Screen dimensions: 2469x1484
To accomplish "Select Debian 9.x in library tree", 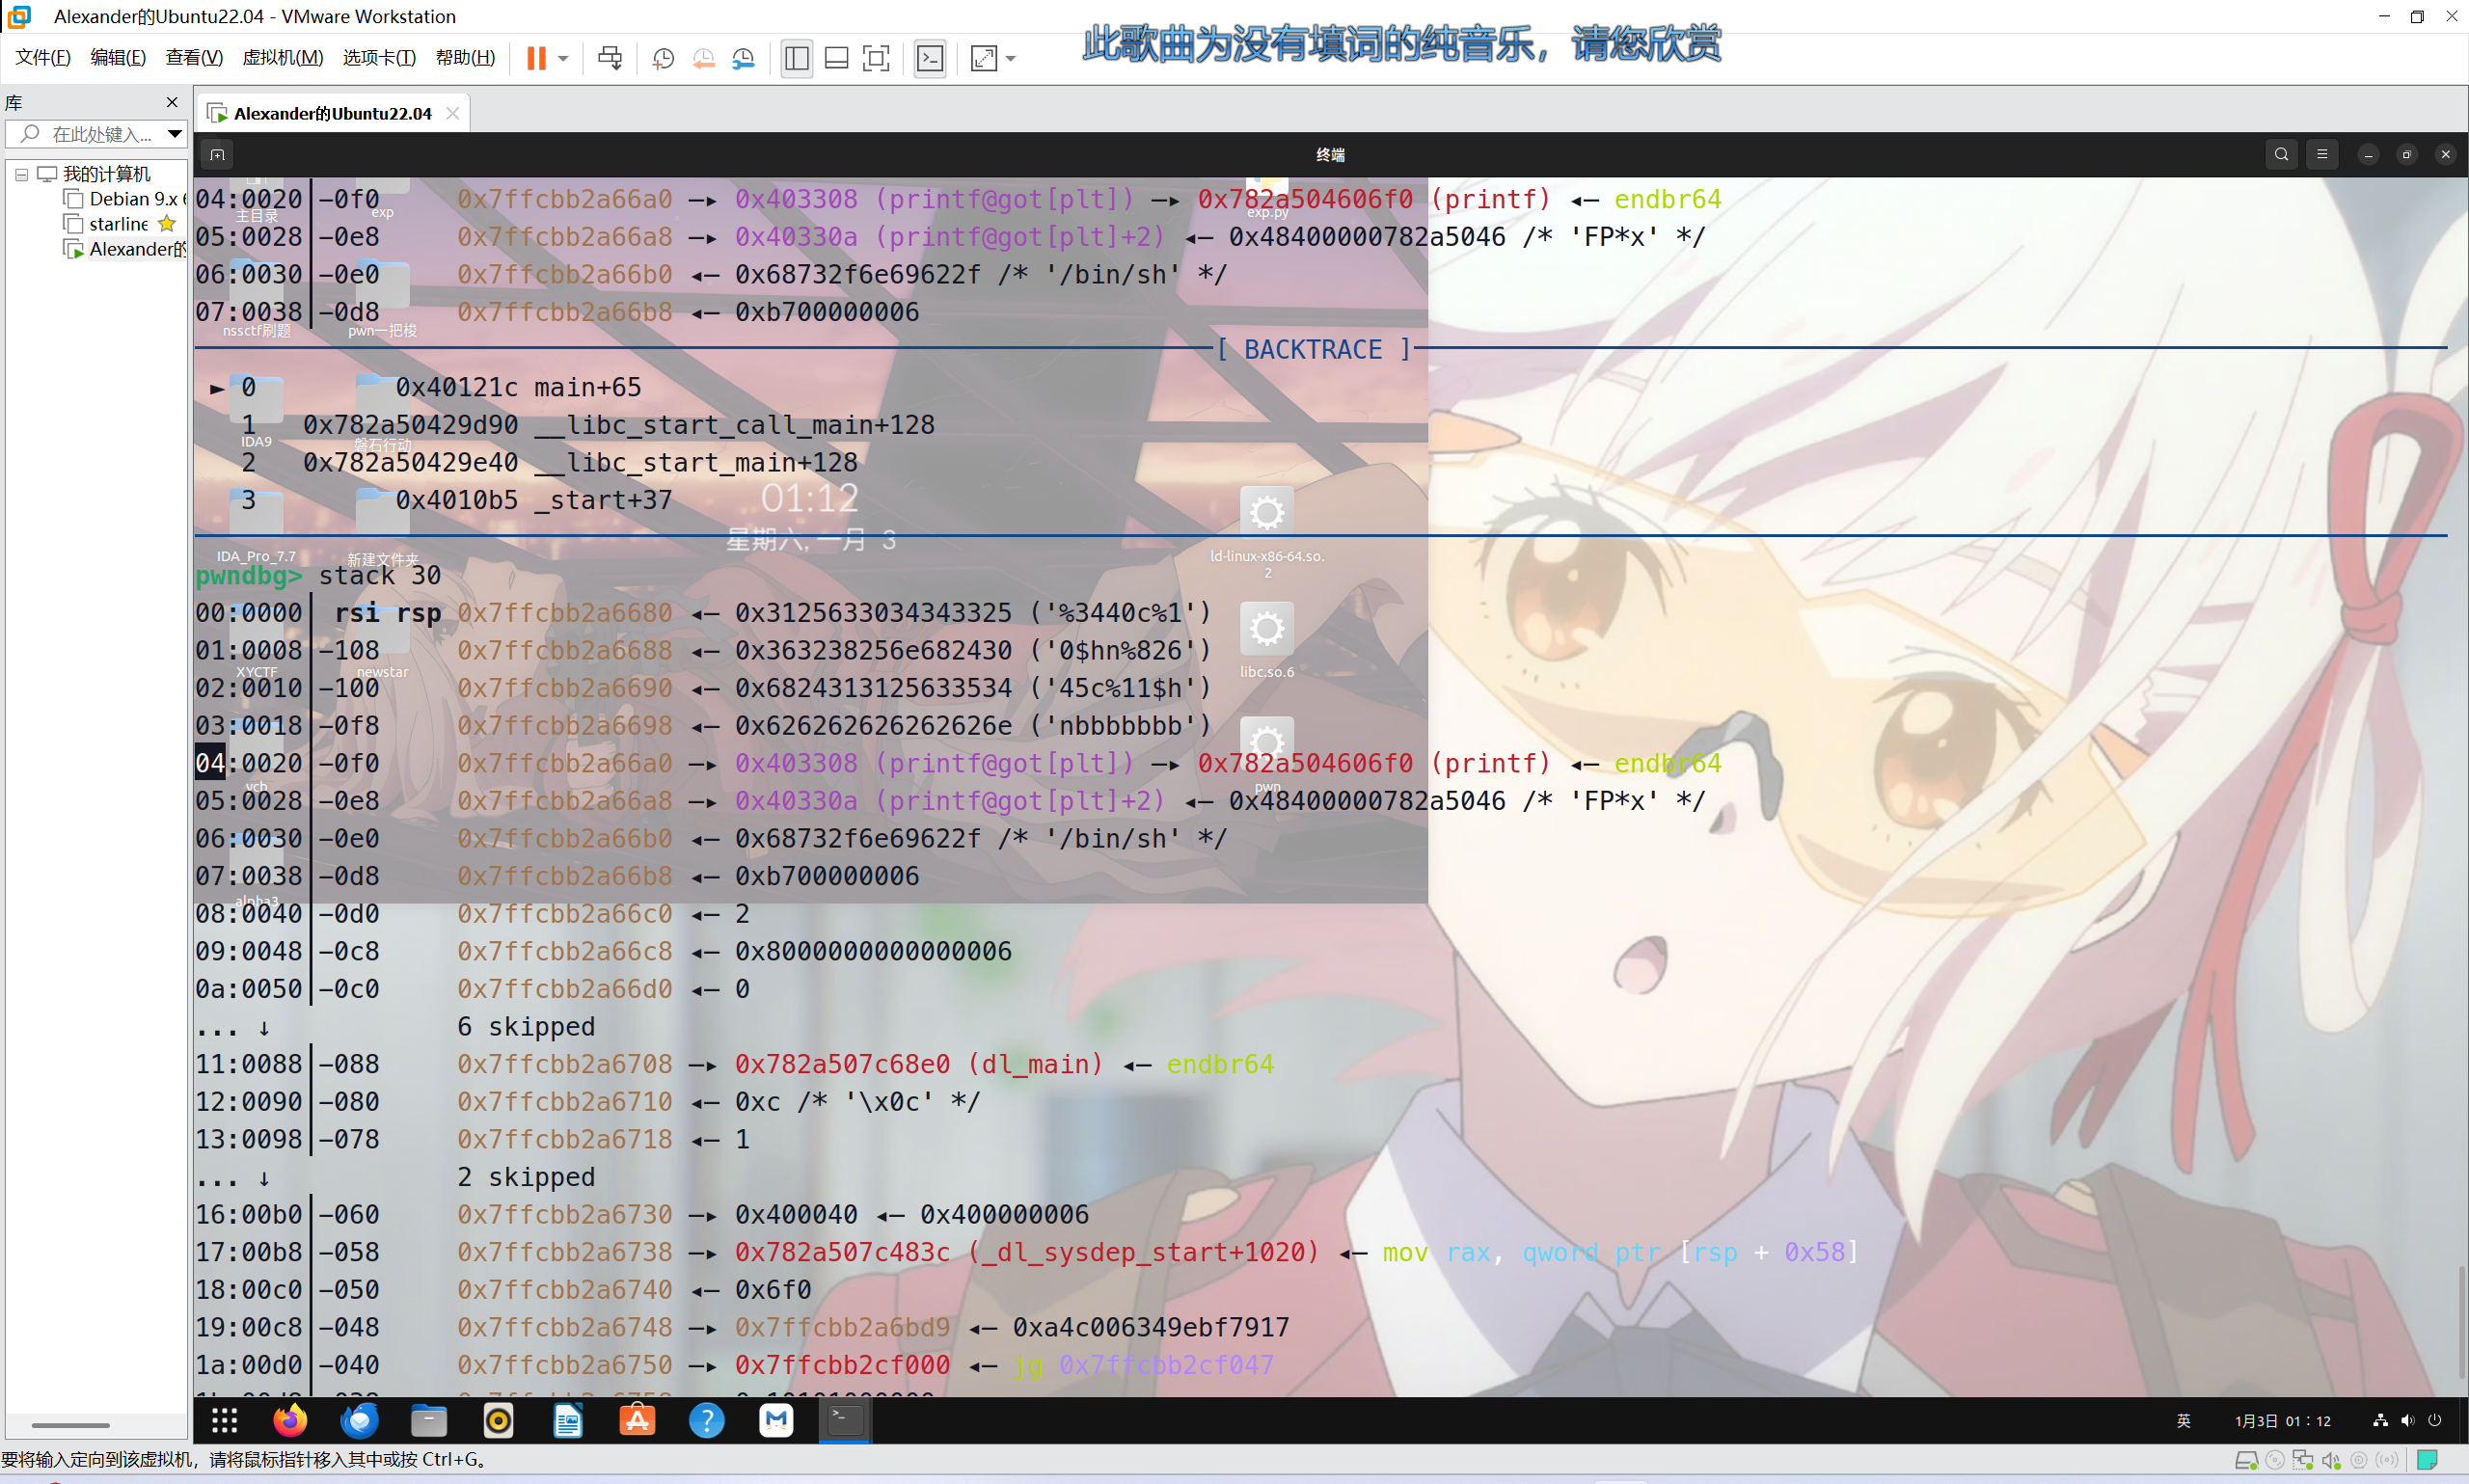I will click(x=131, y=199).
